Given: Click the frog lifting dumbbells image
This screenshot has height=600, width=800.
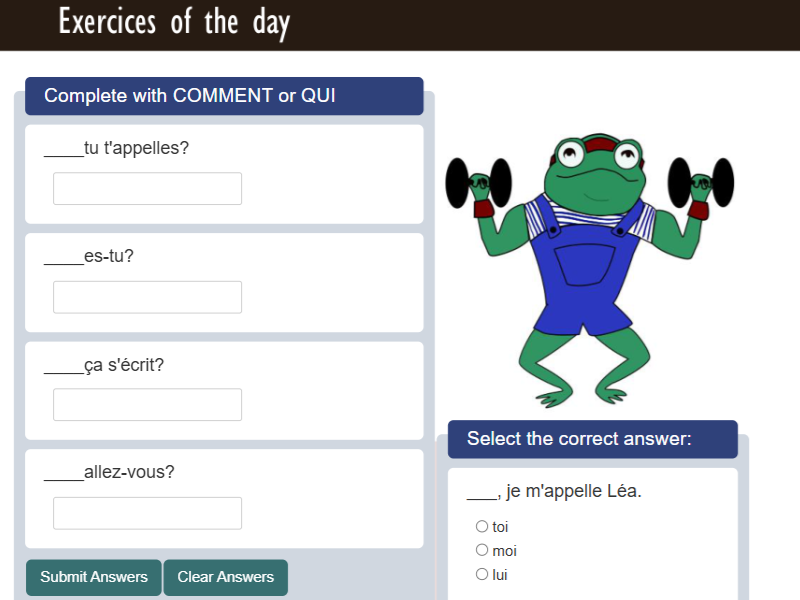Looking at the screenshot, I should click(589, 270).
